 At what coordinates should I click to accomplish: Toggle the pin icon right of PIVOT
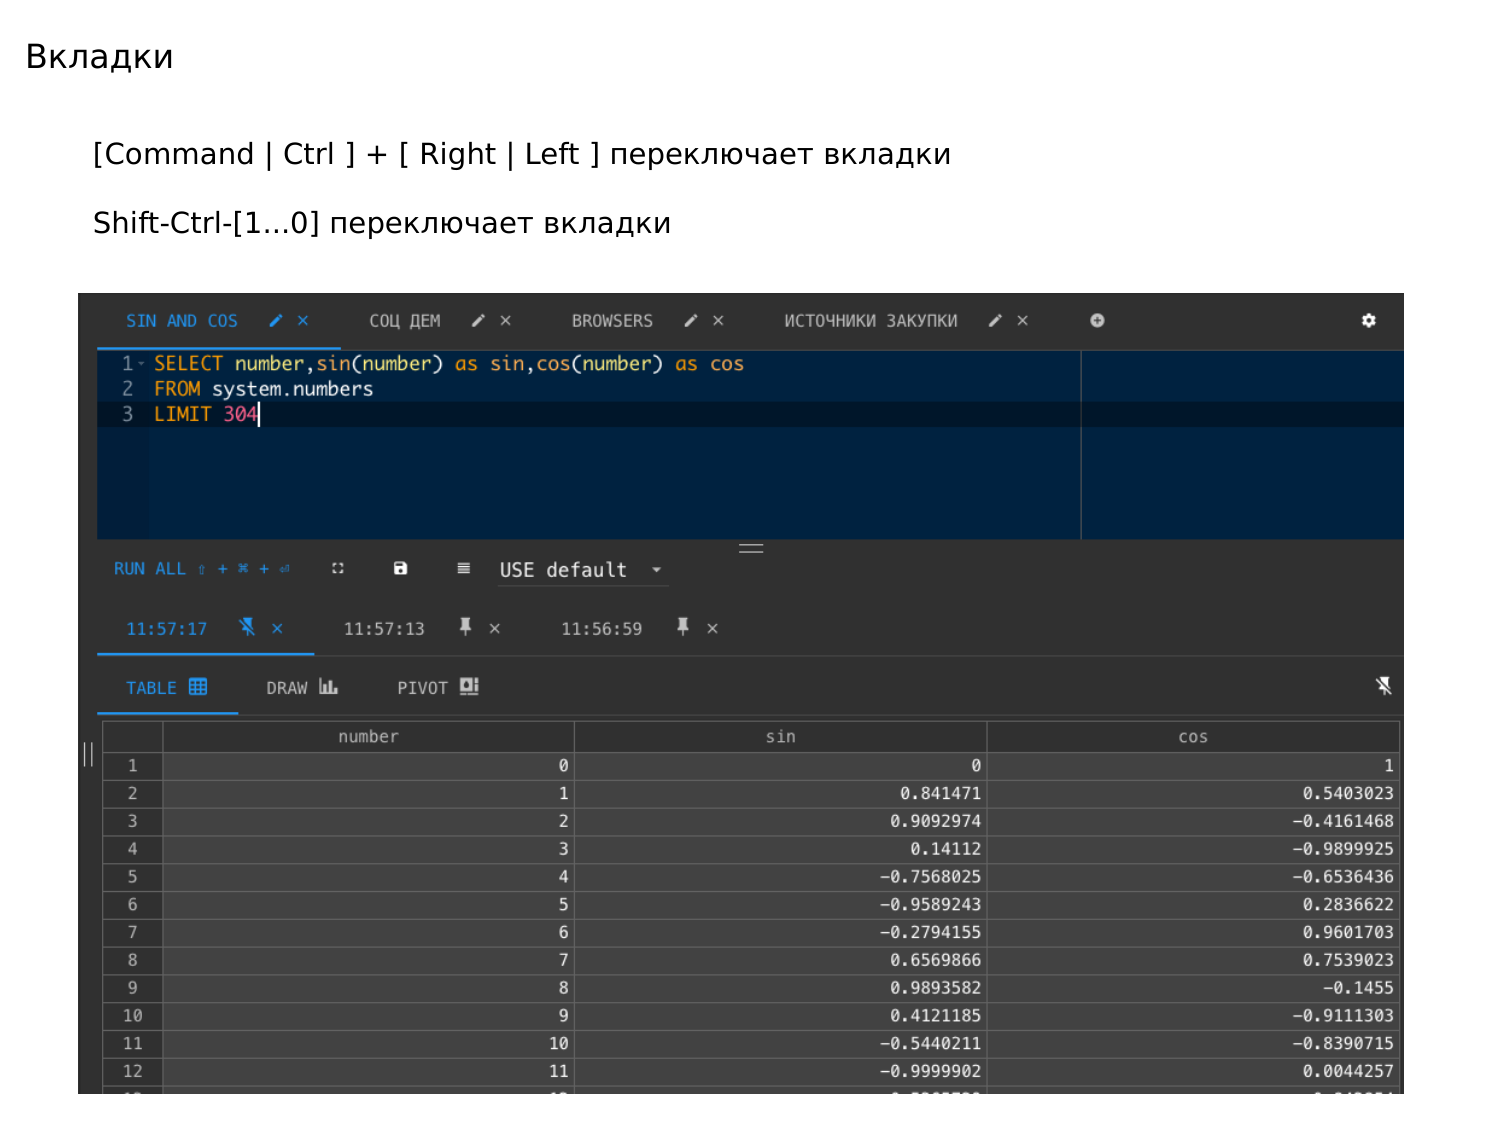[1384, 686]
